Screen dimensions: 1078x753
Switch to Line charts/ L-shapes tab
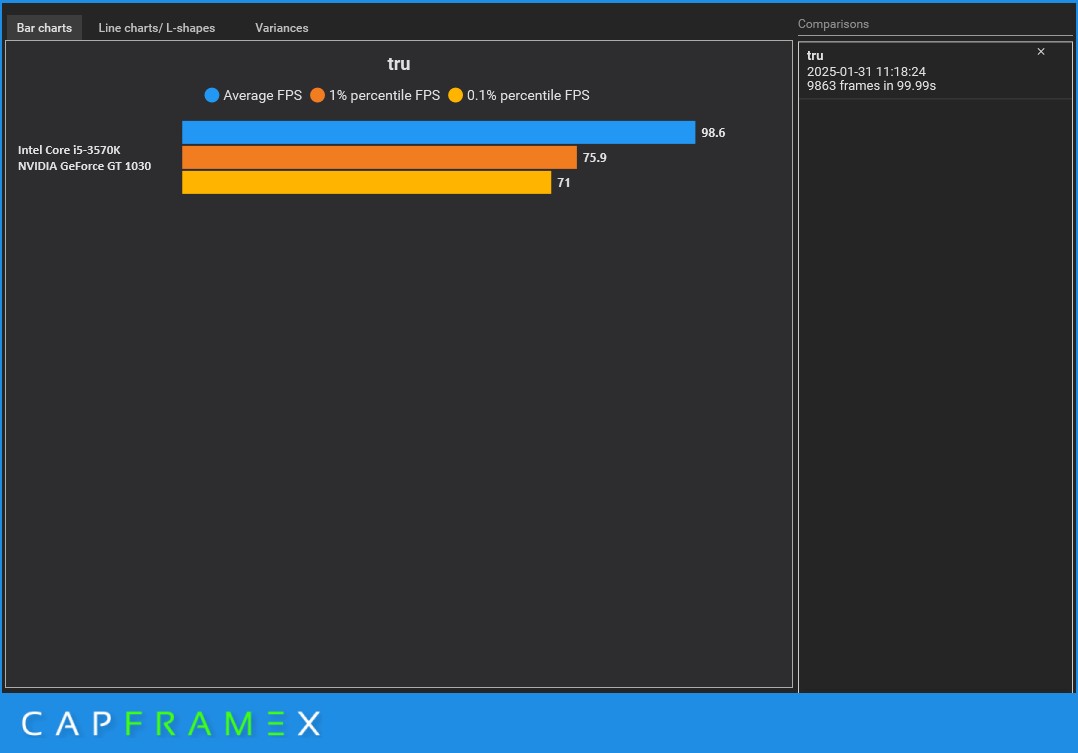click(157, 28)
